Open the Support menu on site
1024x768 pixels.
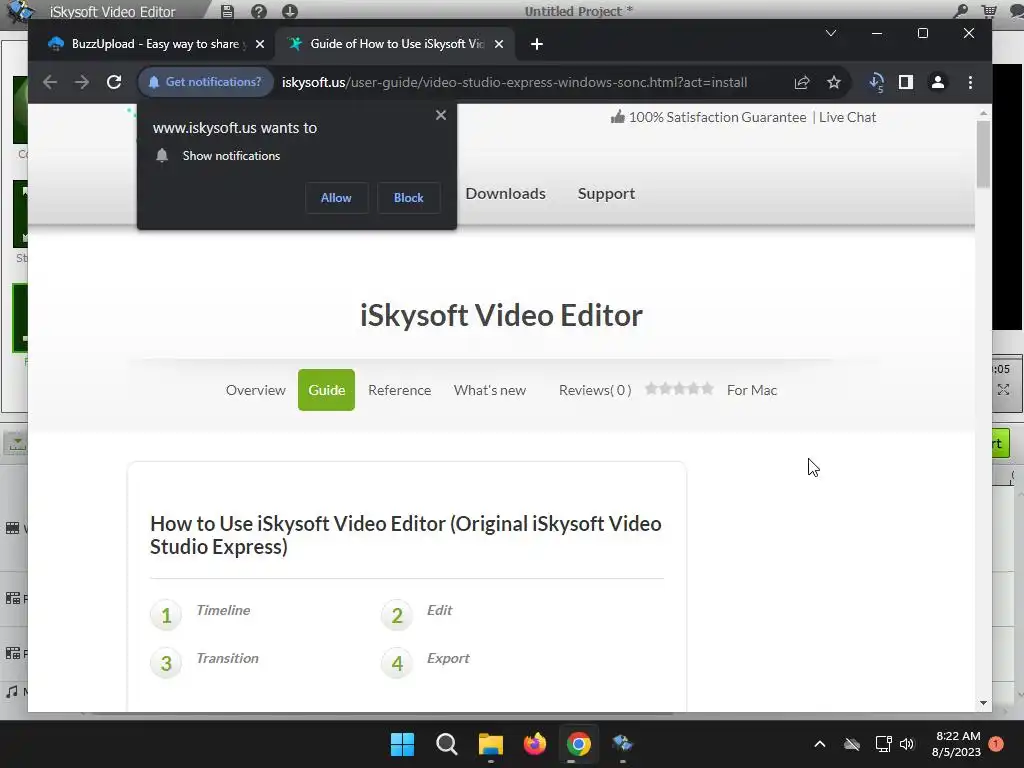pyautogui.click(x=606, y=194)
